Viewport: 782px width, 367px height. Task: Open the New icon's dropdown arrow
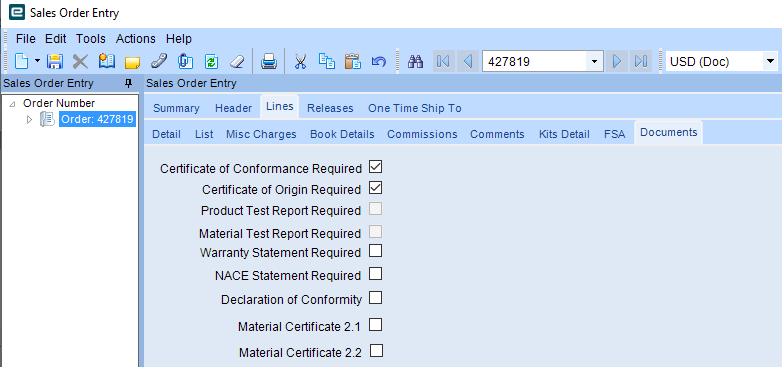pyautogui.click(x=37, y=61)
